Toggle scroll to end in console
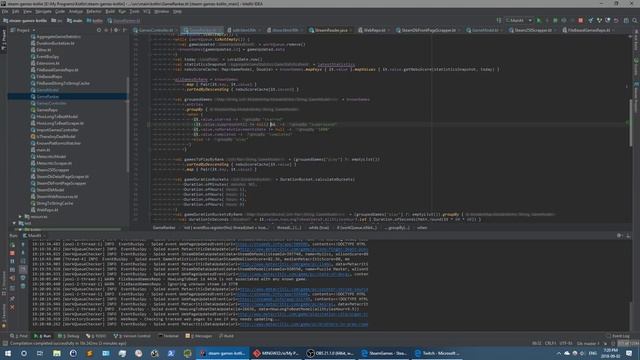 (x=23, y=270)
